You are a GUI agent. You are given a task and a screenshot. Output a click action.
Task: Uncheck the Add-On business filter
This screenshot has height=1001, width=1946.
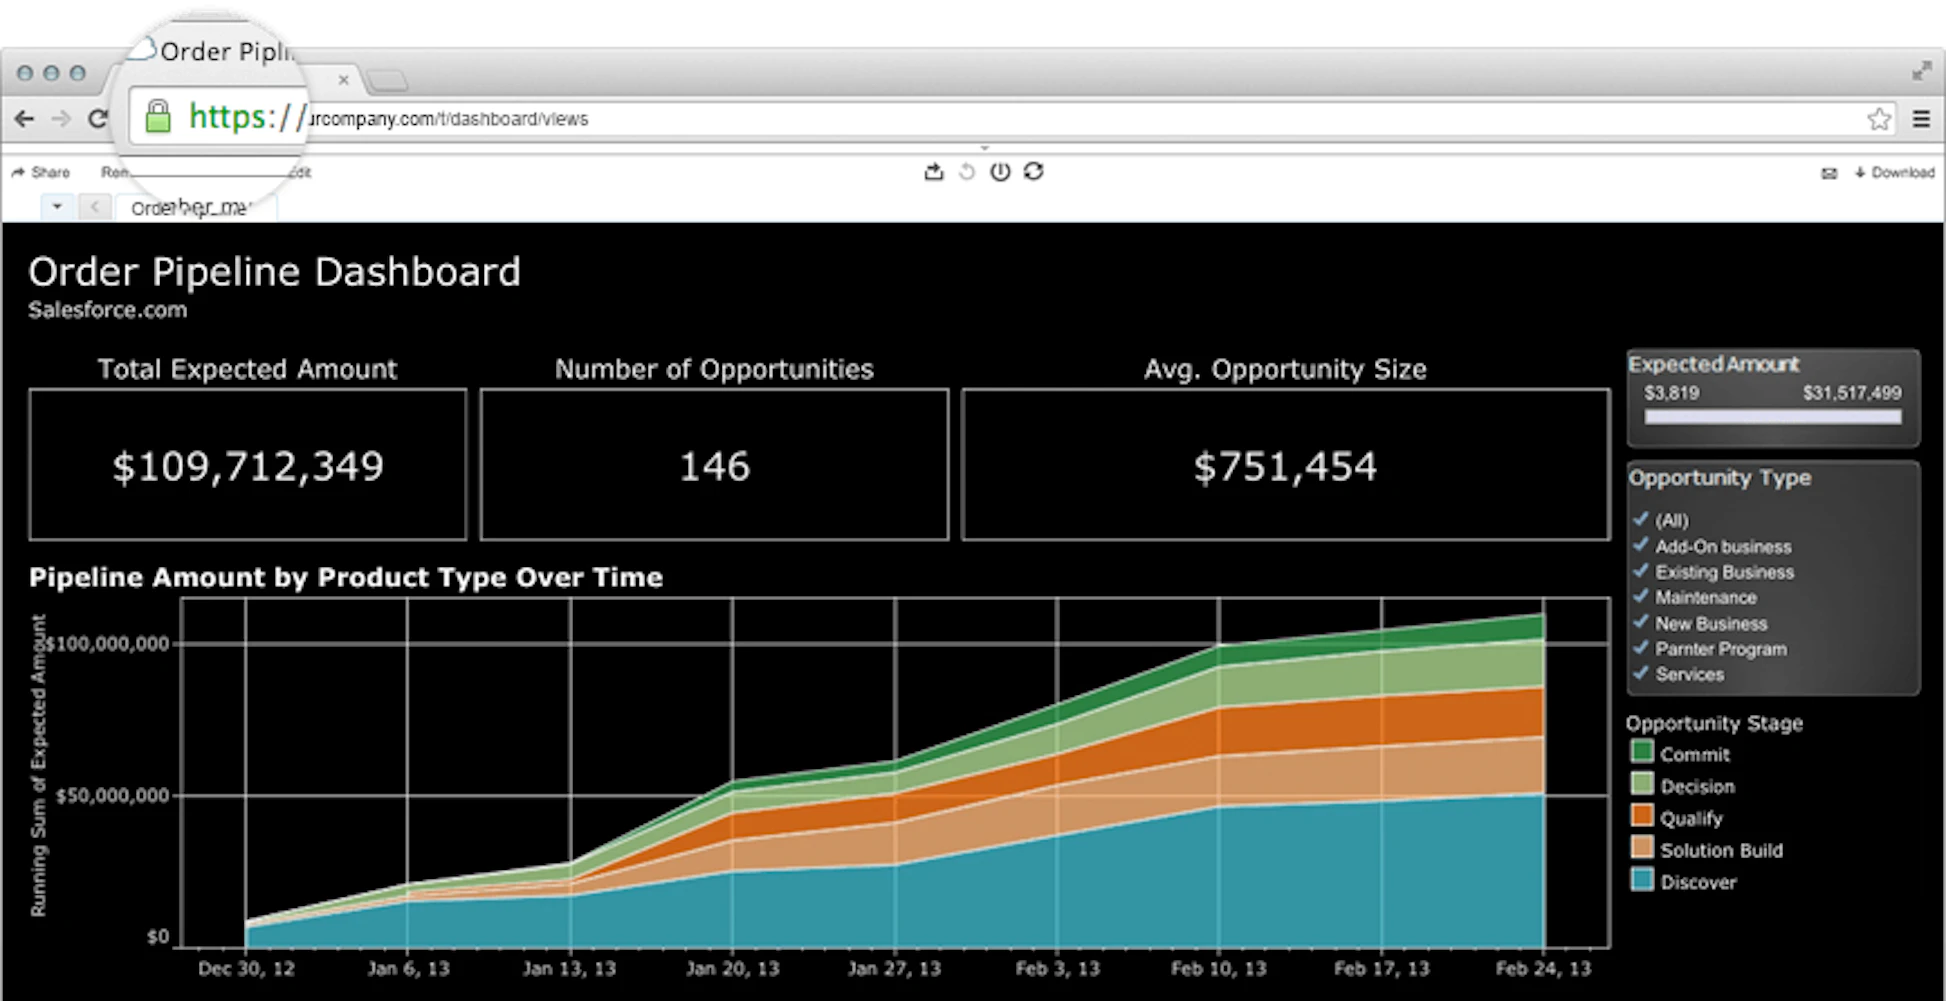tap(1641, 547)
